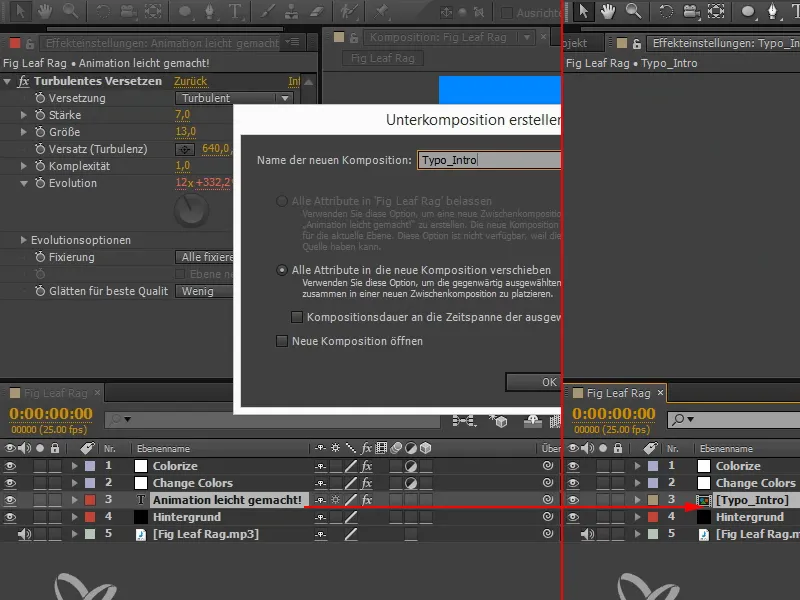Choose the Clone Stamp tool
The image size is (800, 600).
pyautogui.click(x=291, y=11)
